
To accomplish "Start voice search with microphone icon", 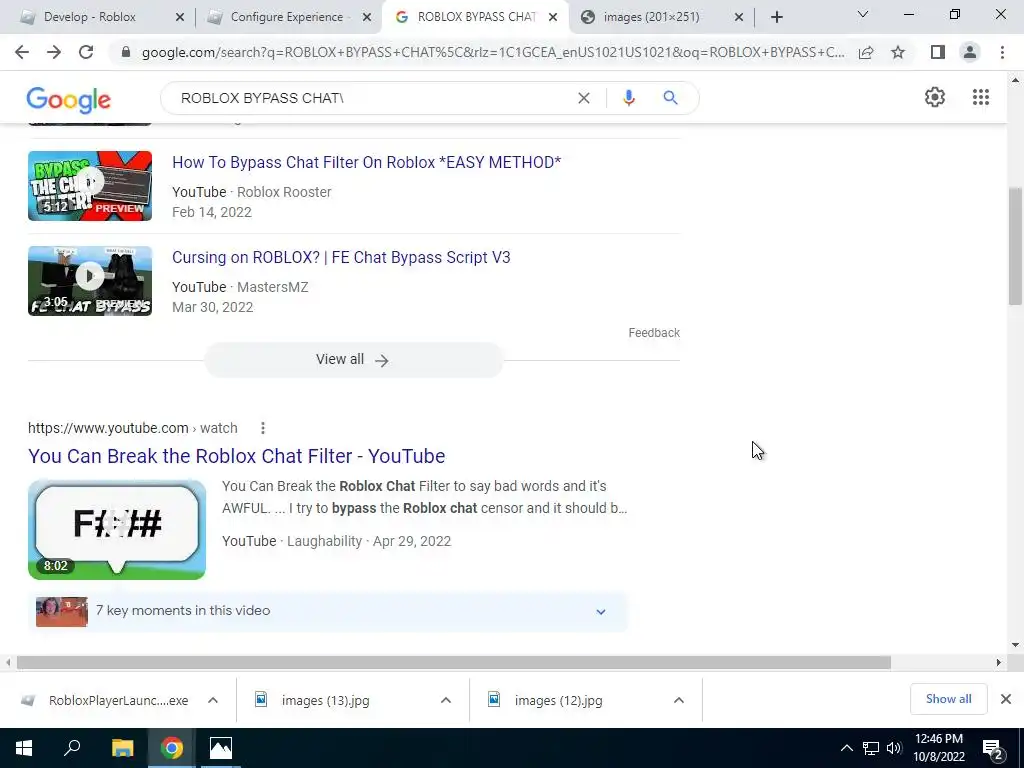I will [x=628, y=98].
